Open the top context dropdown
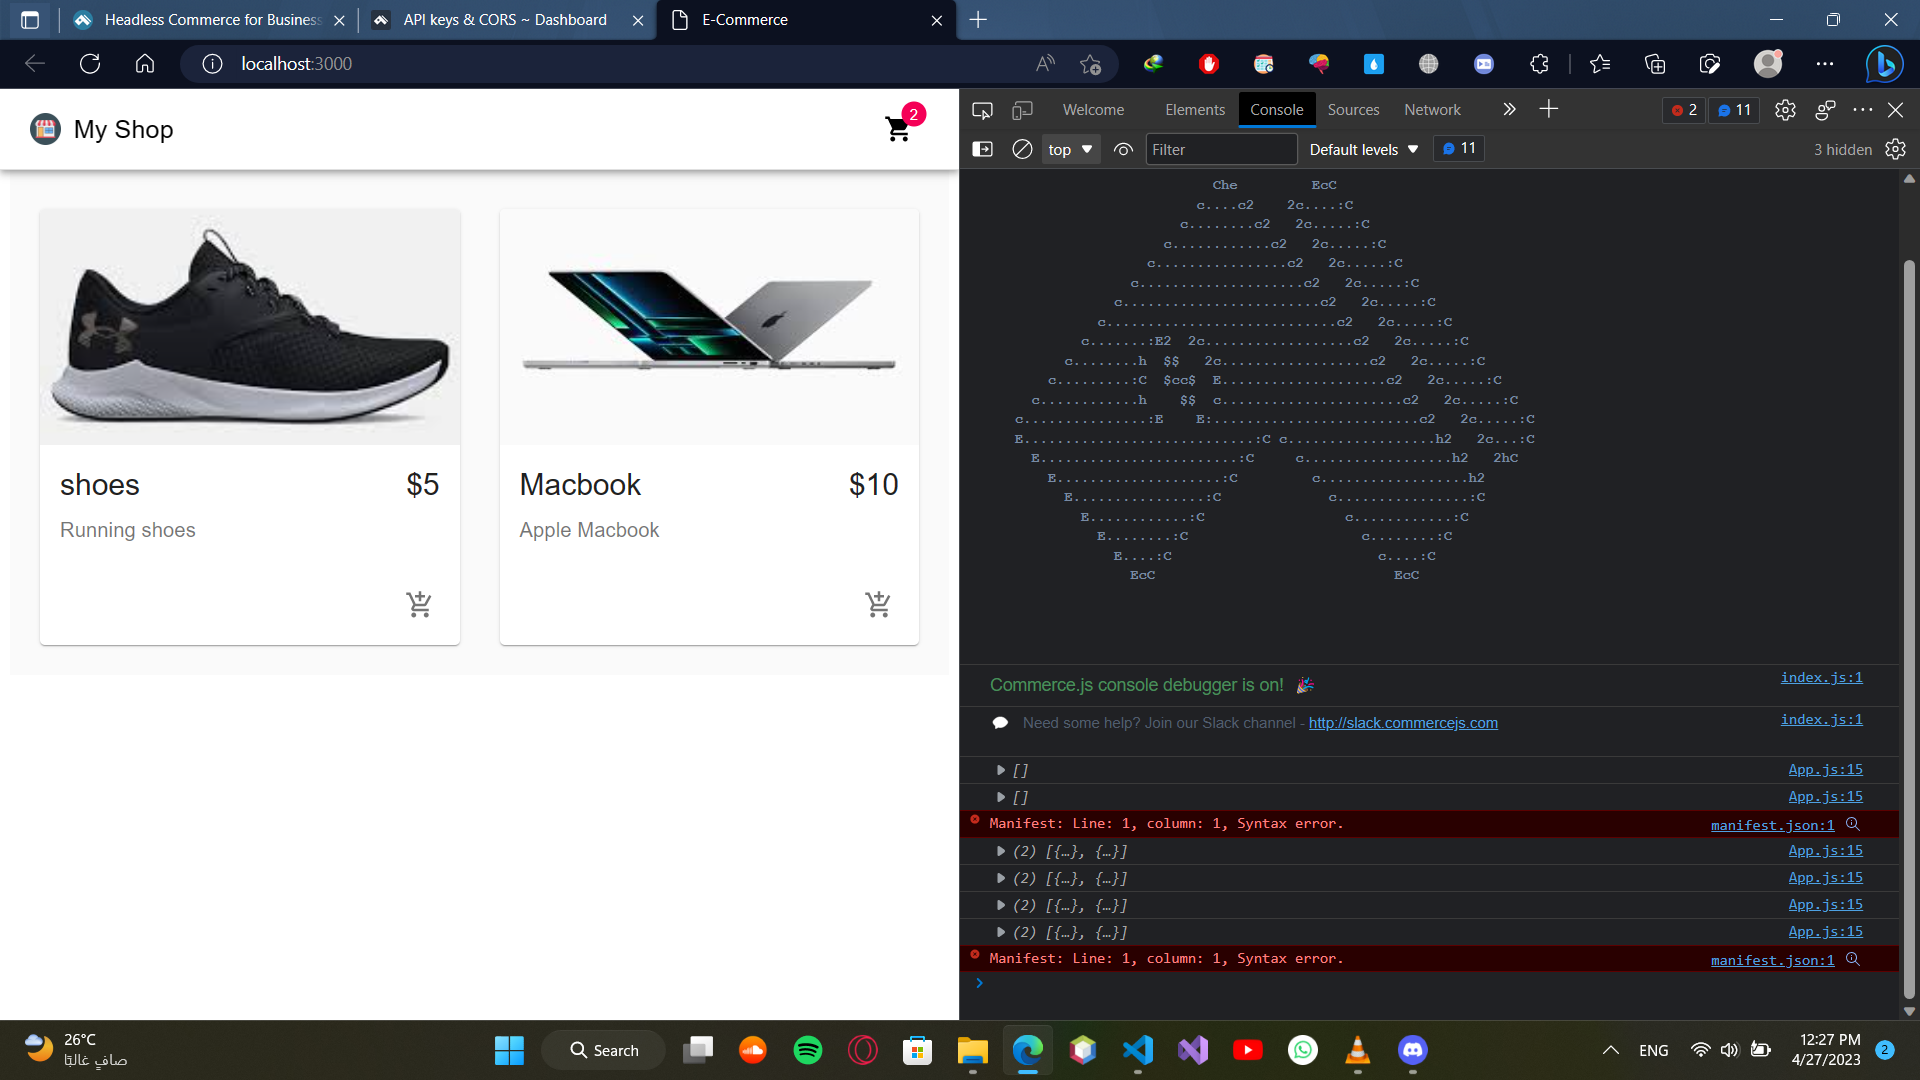This screenshot has height=1080, width=1920. coord(1070,149)
